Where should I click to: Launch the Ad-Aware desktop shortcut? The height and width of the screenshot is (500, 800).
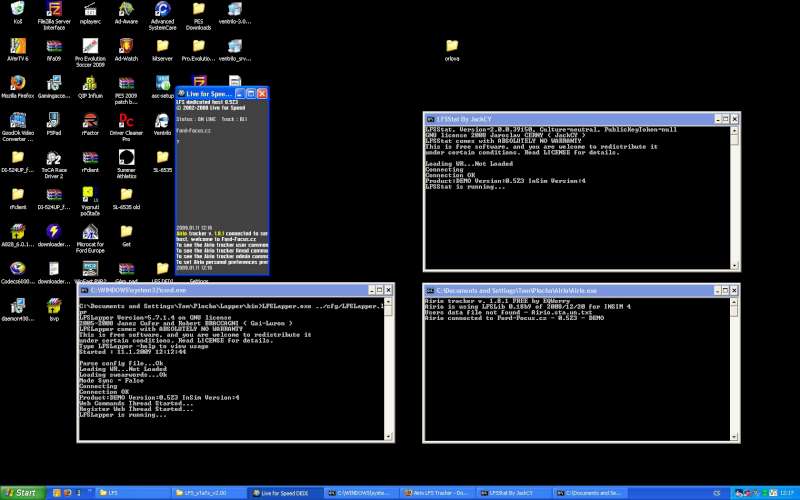click(126, 10)
